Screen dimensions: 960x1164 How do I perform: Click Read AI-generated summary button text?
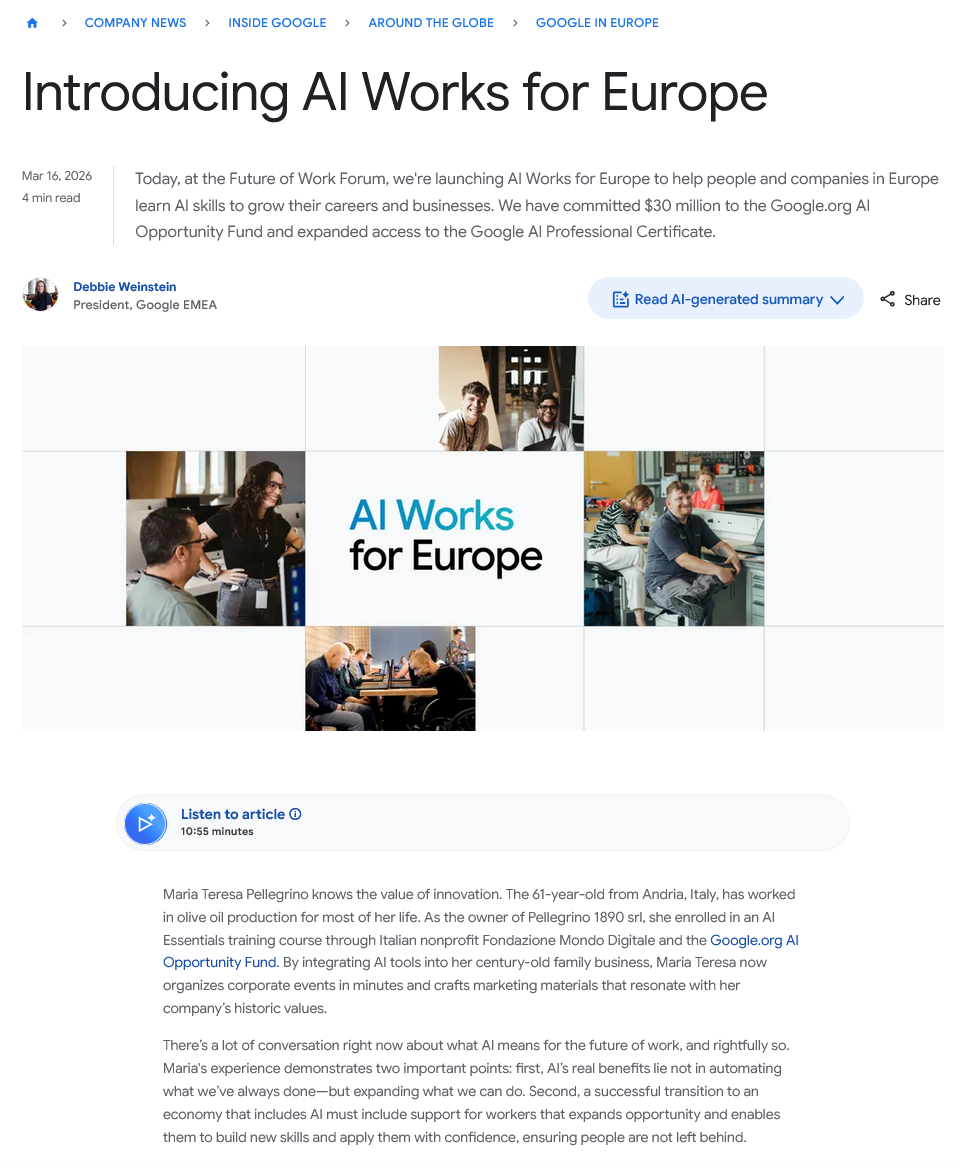pos(728,299)
